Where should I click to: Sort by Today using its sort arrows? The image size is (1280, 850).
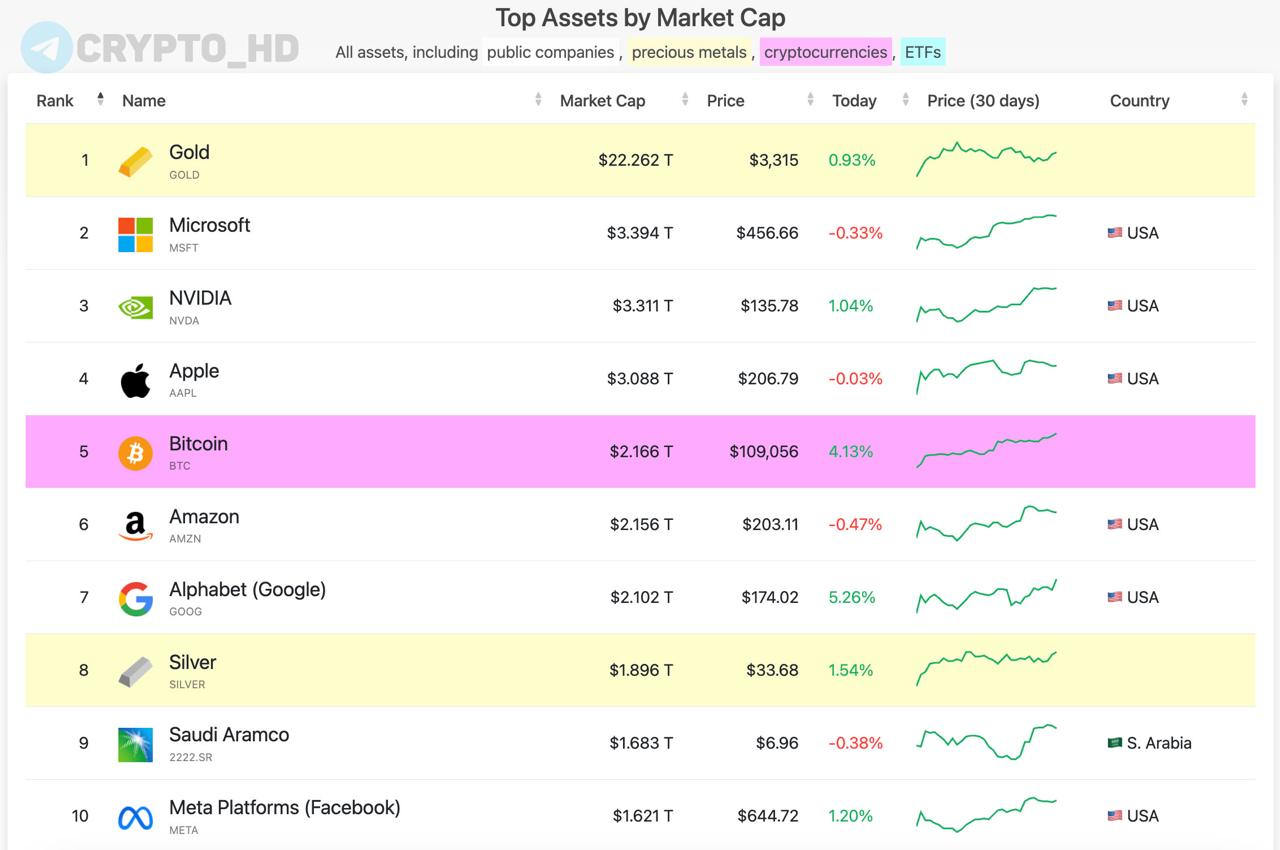(x=905, y=99)
